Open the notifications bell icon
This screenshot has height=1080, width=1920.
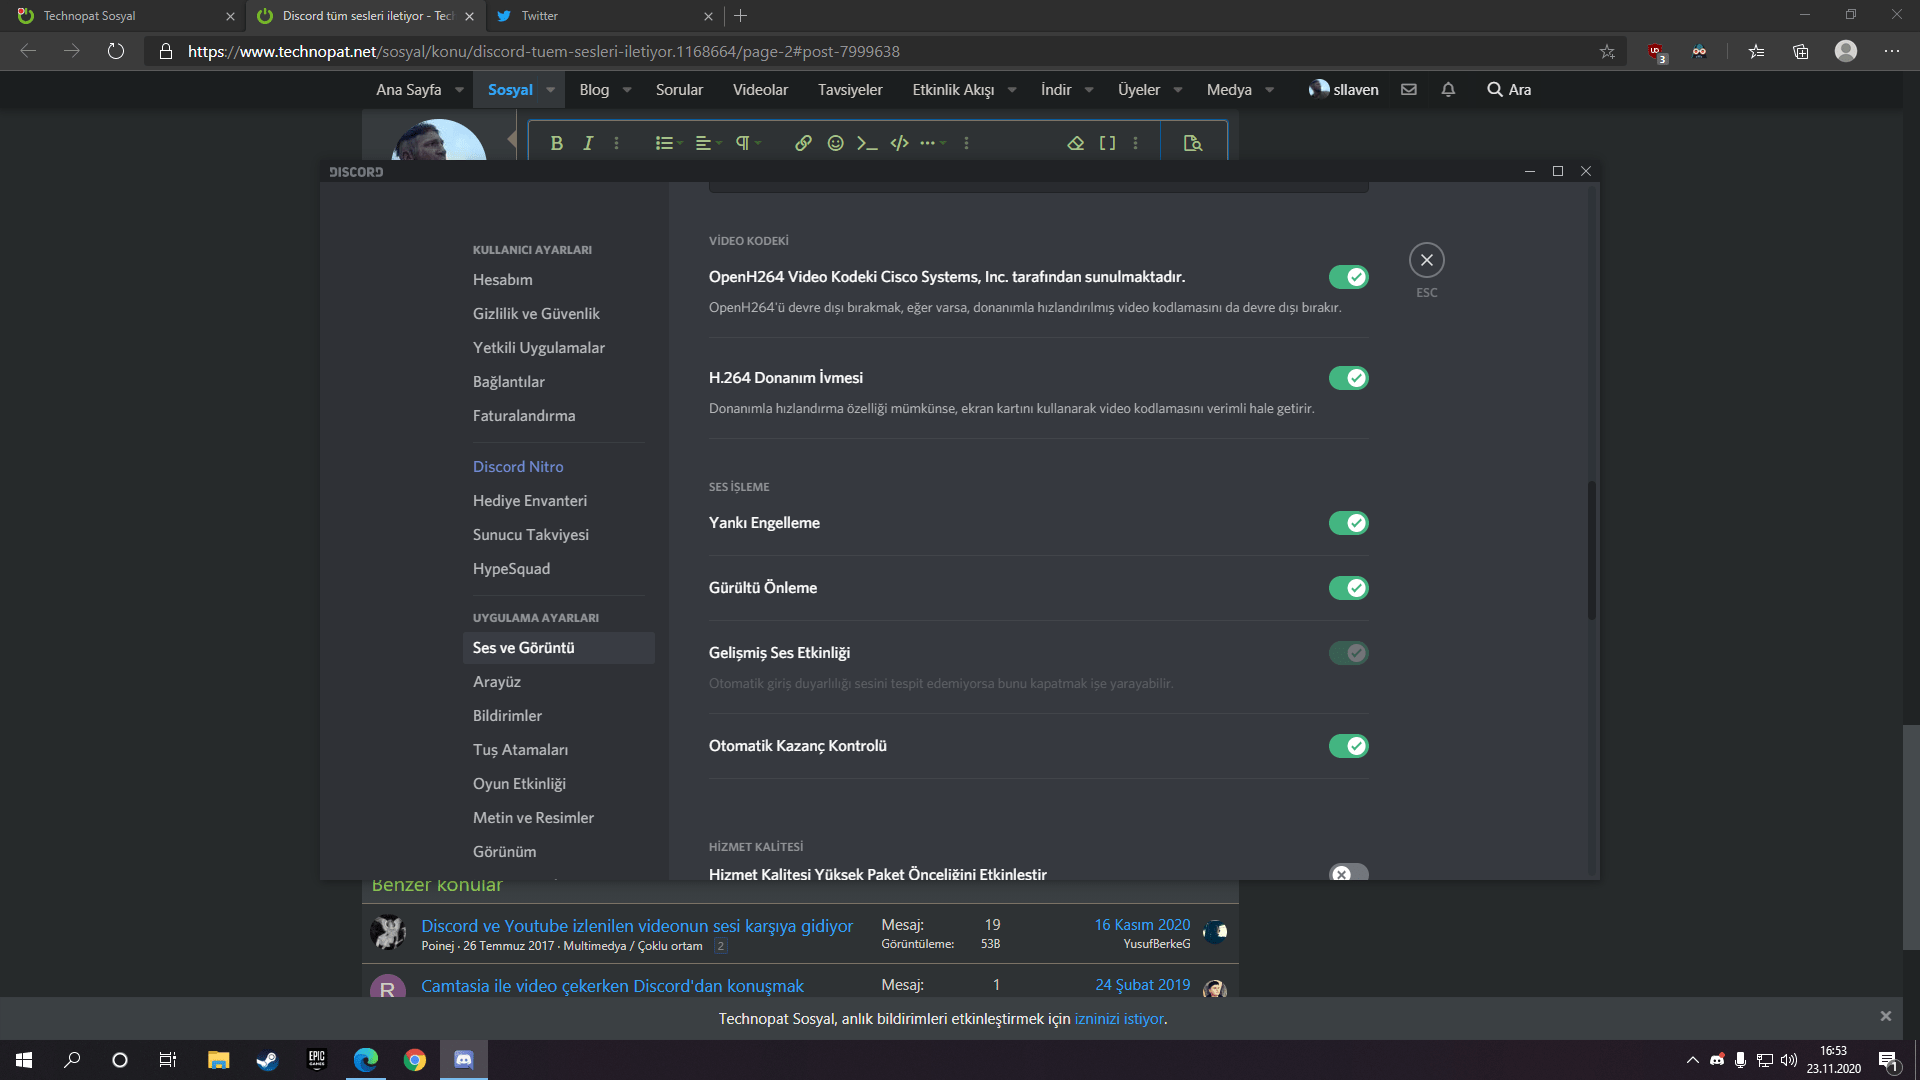coord(1448,90)
